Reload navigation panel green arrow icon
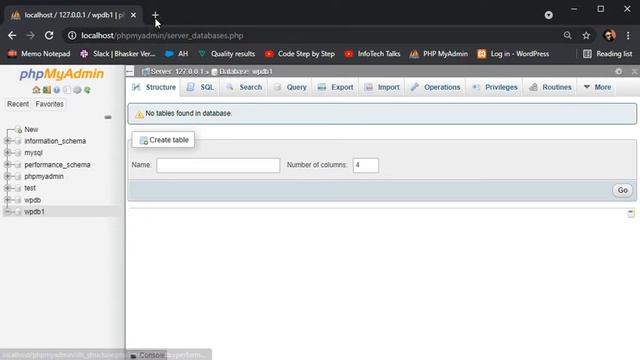This screenshot has width=640, height=360. point(87,90)
